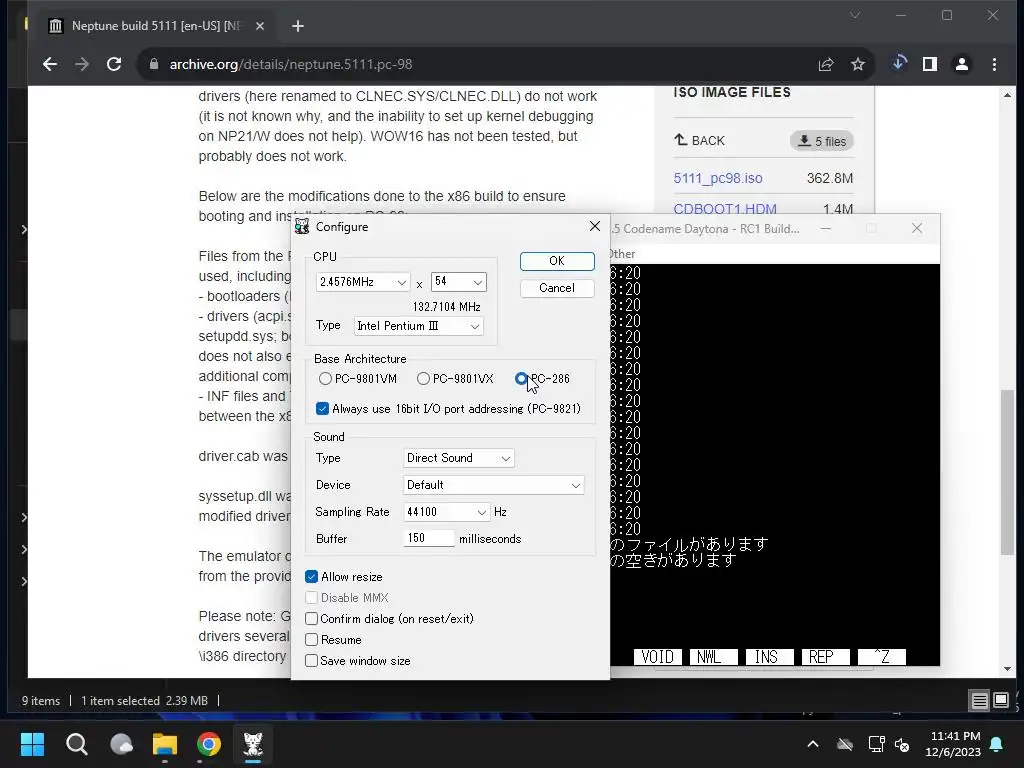Click the browser page vertical scrollbar
Image resolution: width=1024 pixels, height=768 pixels.
1008,472
